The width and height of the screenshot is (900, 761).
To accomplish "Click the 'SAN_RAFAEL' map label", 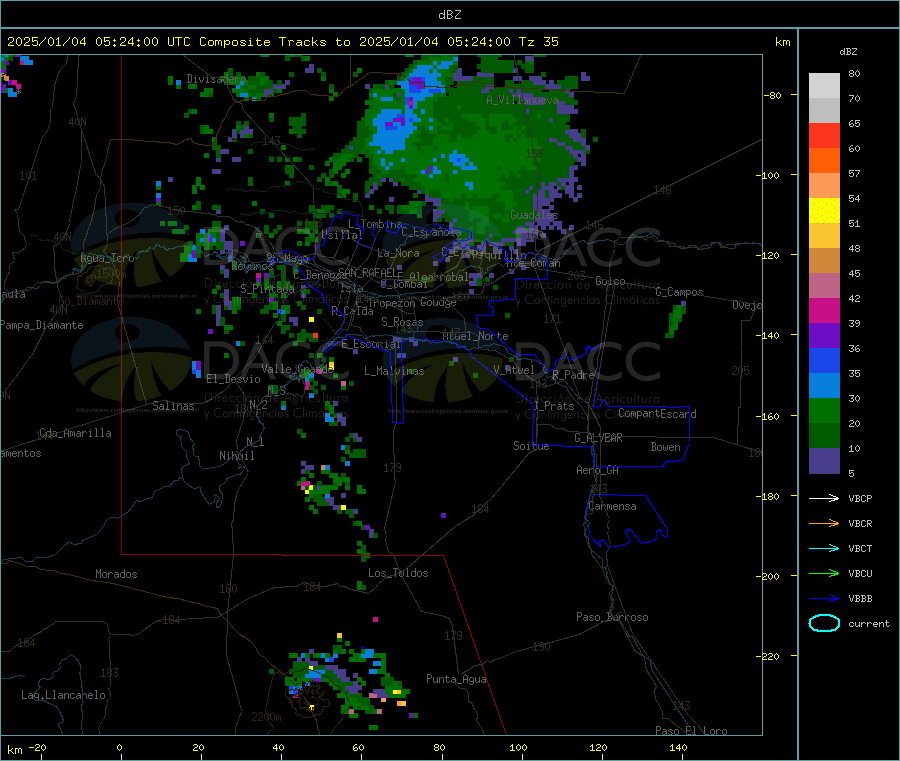I will coord(366,272).
